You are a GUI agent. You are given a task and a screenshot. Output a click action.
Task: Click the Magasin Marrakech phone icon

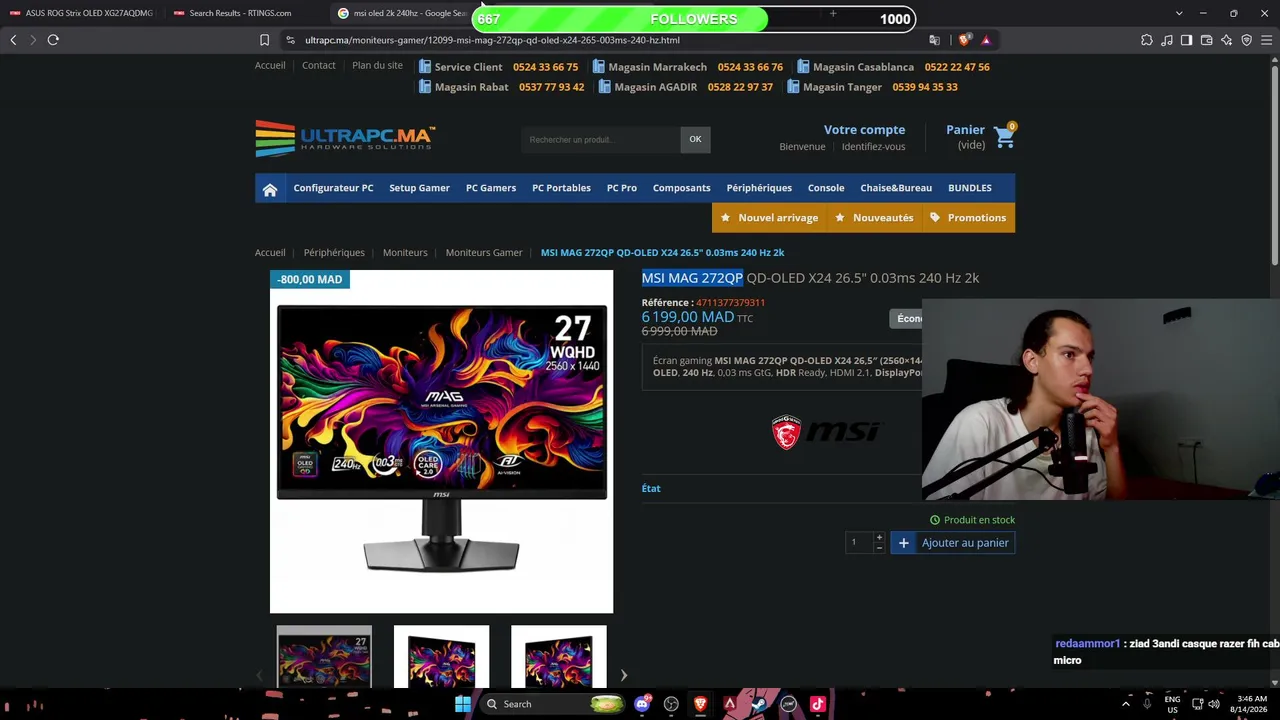[x=599, y=67]
